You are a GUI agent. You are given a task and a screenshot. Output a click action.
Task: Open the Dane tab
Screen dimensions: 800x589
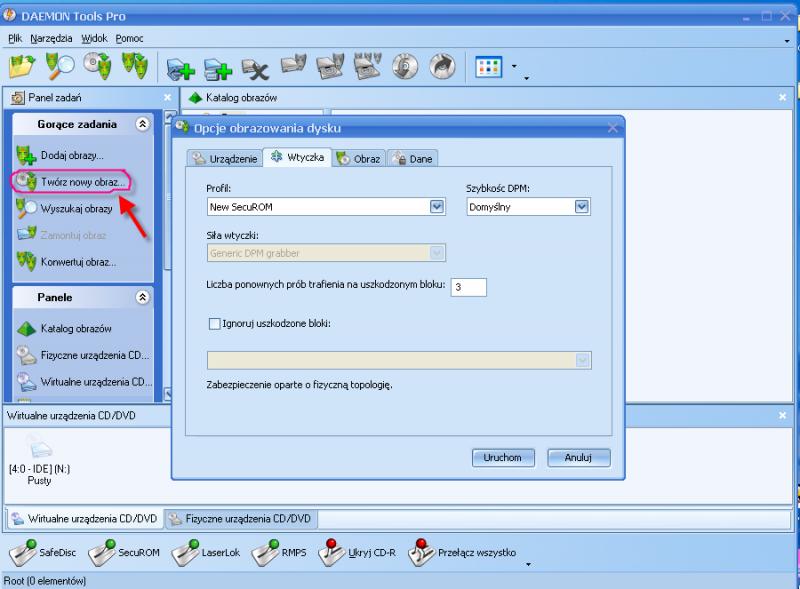click(x=413, y=159)
